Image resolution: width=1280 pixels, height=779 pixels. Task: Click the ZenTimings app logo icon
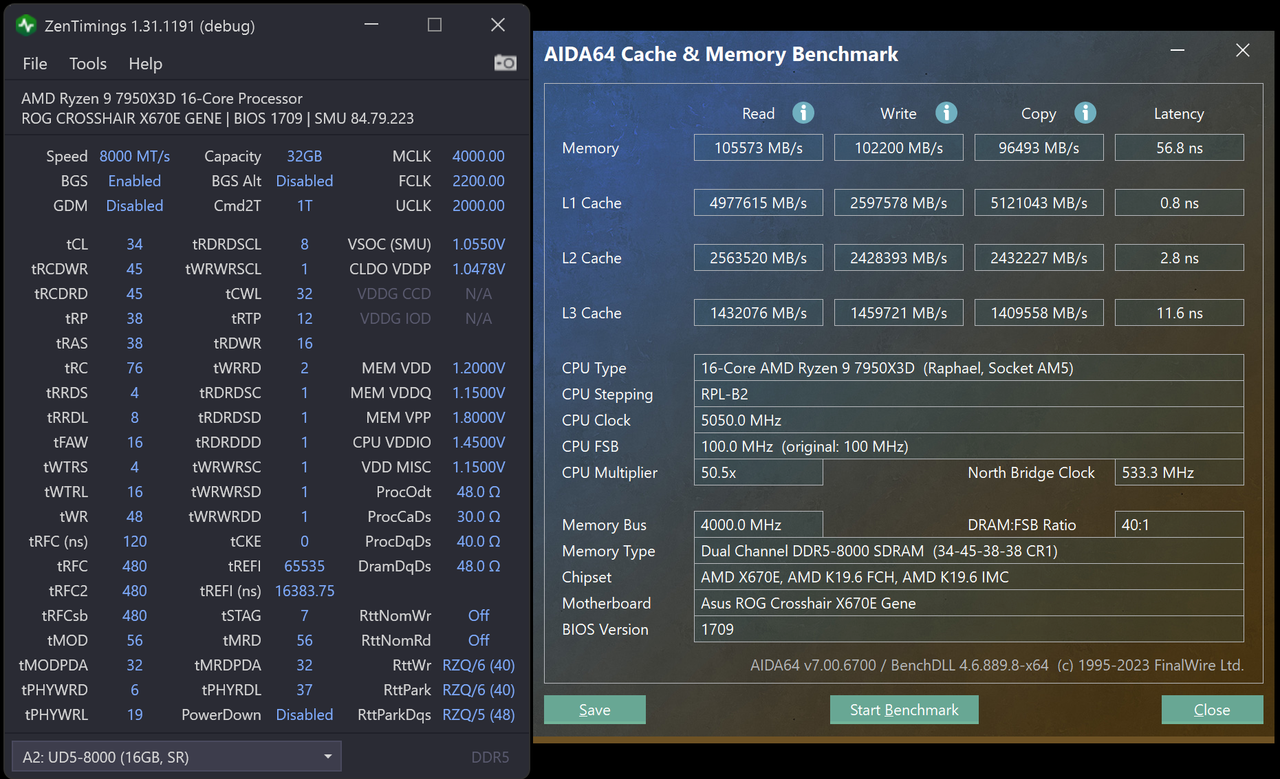(x=27, y=25)
